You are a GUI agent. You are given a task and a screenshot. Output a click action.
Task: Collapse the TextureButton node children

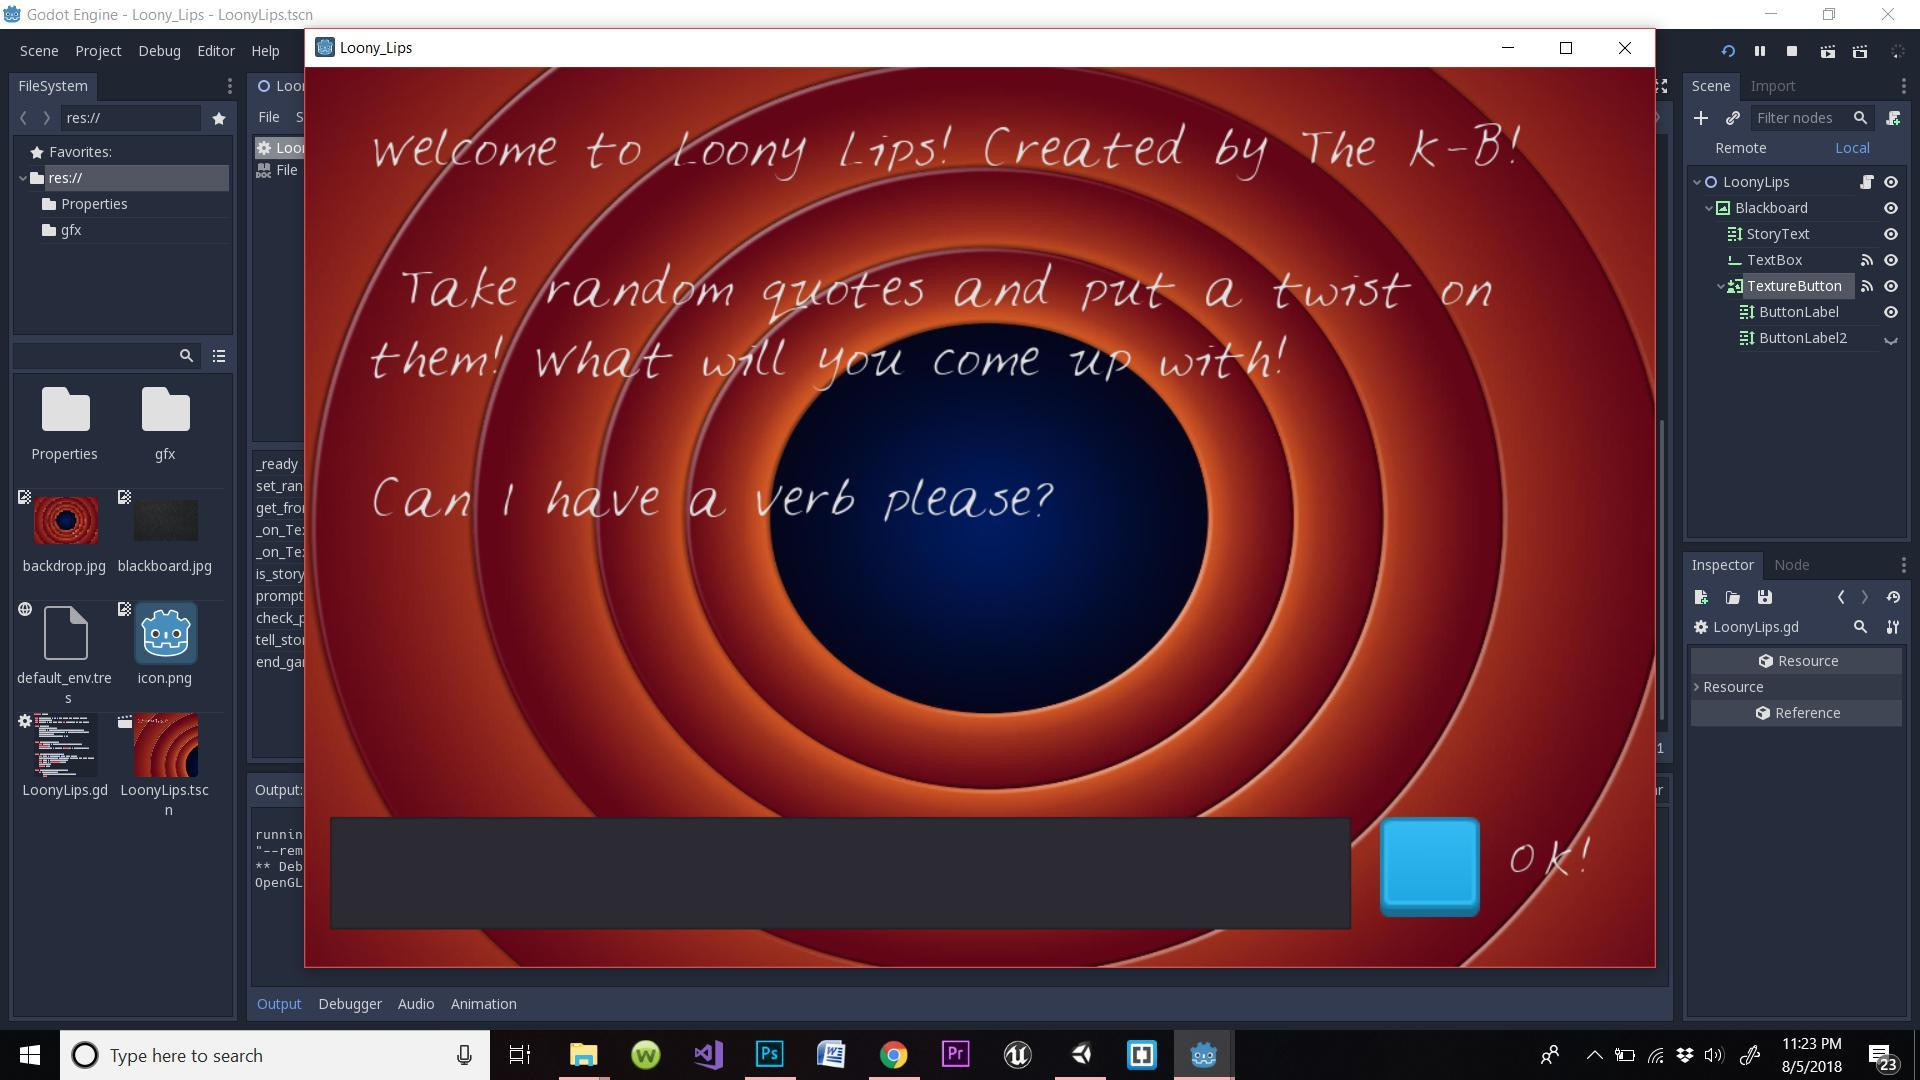(1721, 286)
